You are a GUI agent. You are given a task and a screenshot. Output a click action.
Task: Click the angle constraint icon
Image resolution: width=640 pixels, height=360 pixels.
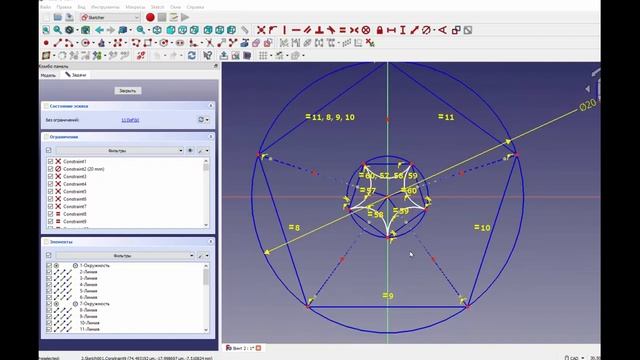[442, 30]
